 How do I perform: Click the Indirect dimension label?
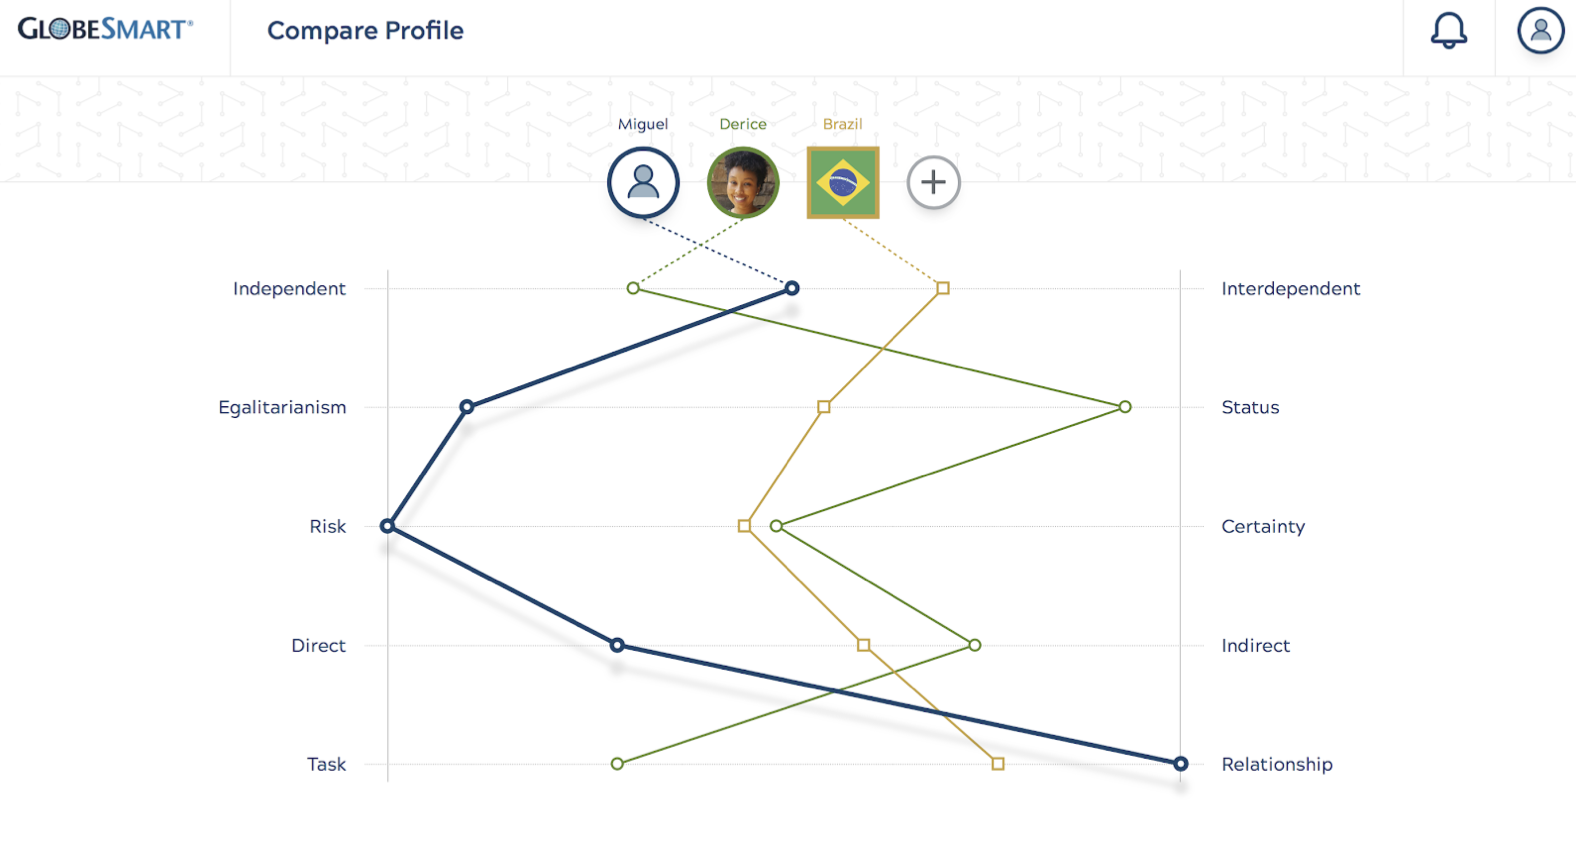[1255, 646]
